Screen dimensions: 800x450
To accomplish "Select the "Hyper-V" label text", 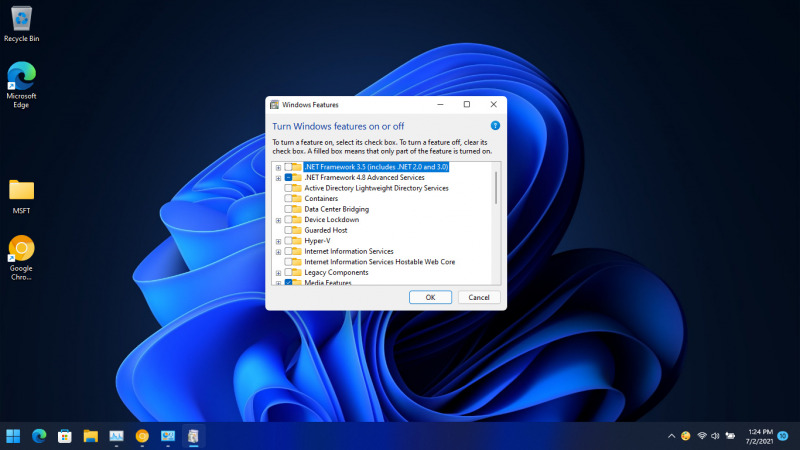I will click(x=317, y=241).
